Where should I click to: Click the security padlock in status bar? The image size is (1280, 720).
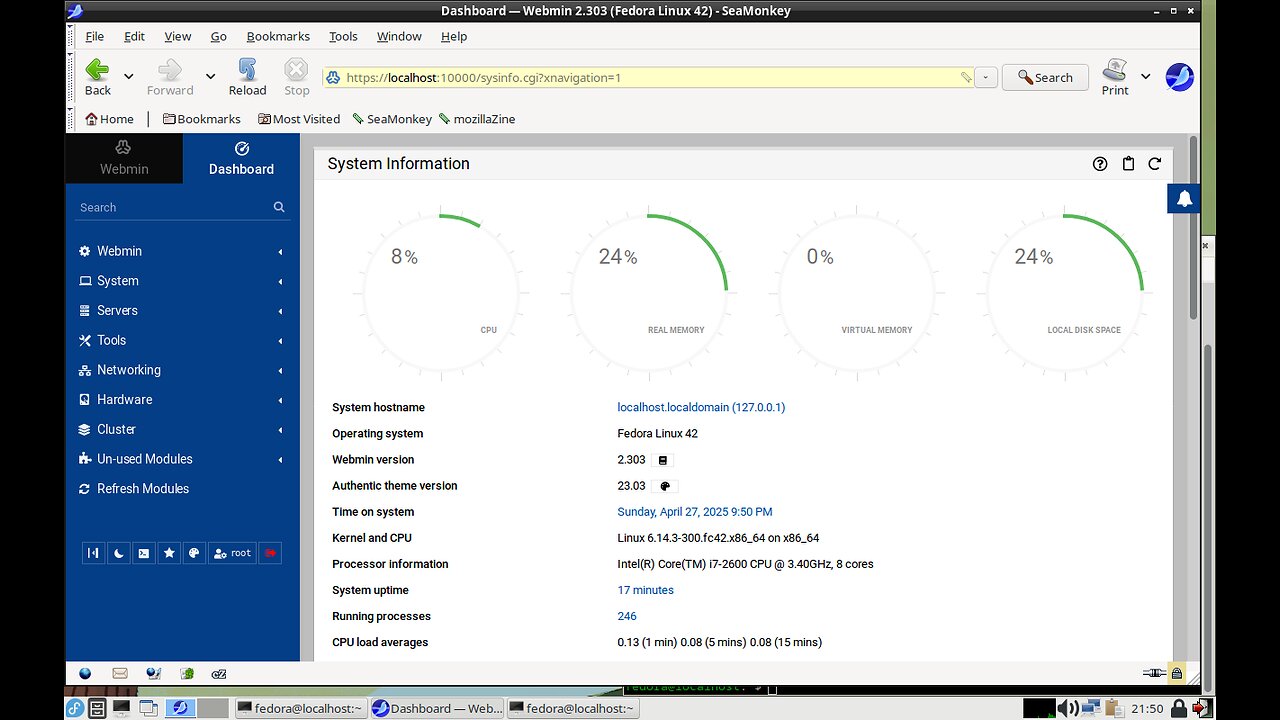tap(1177, 674)
